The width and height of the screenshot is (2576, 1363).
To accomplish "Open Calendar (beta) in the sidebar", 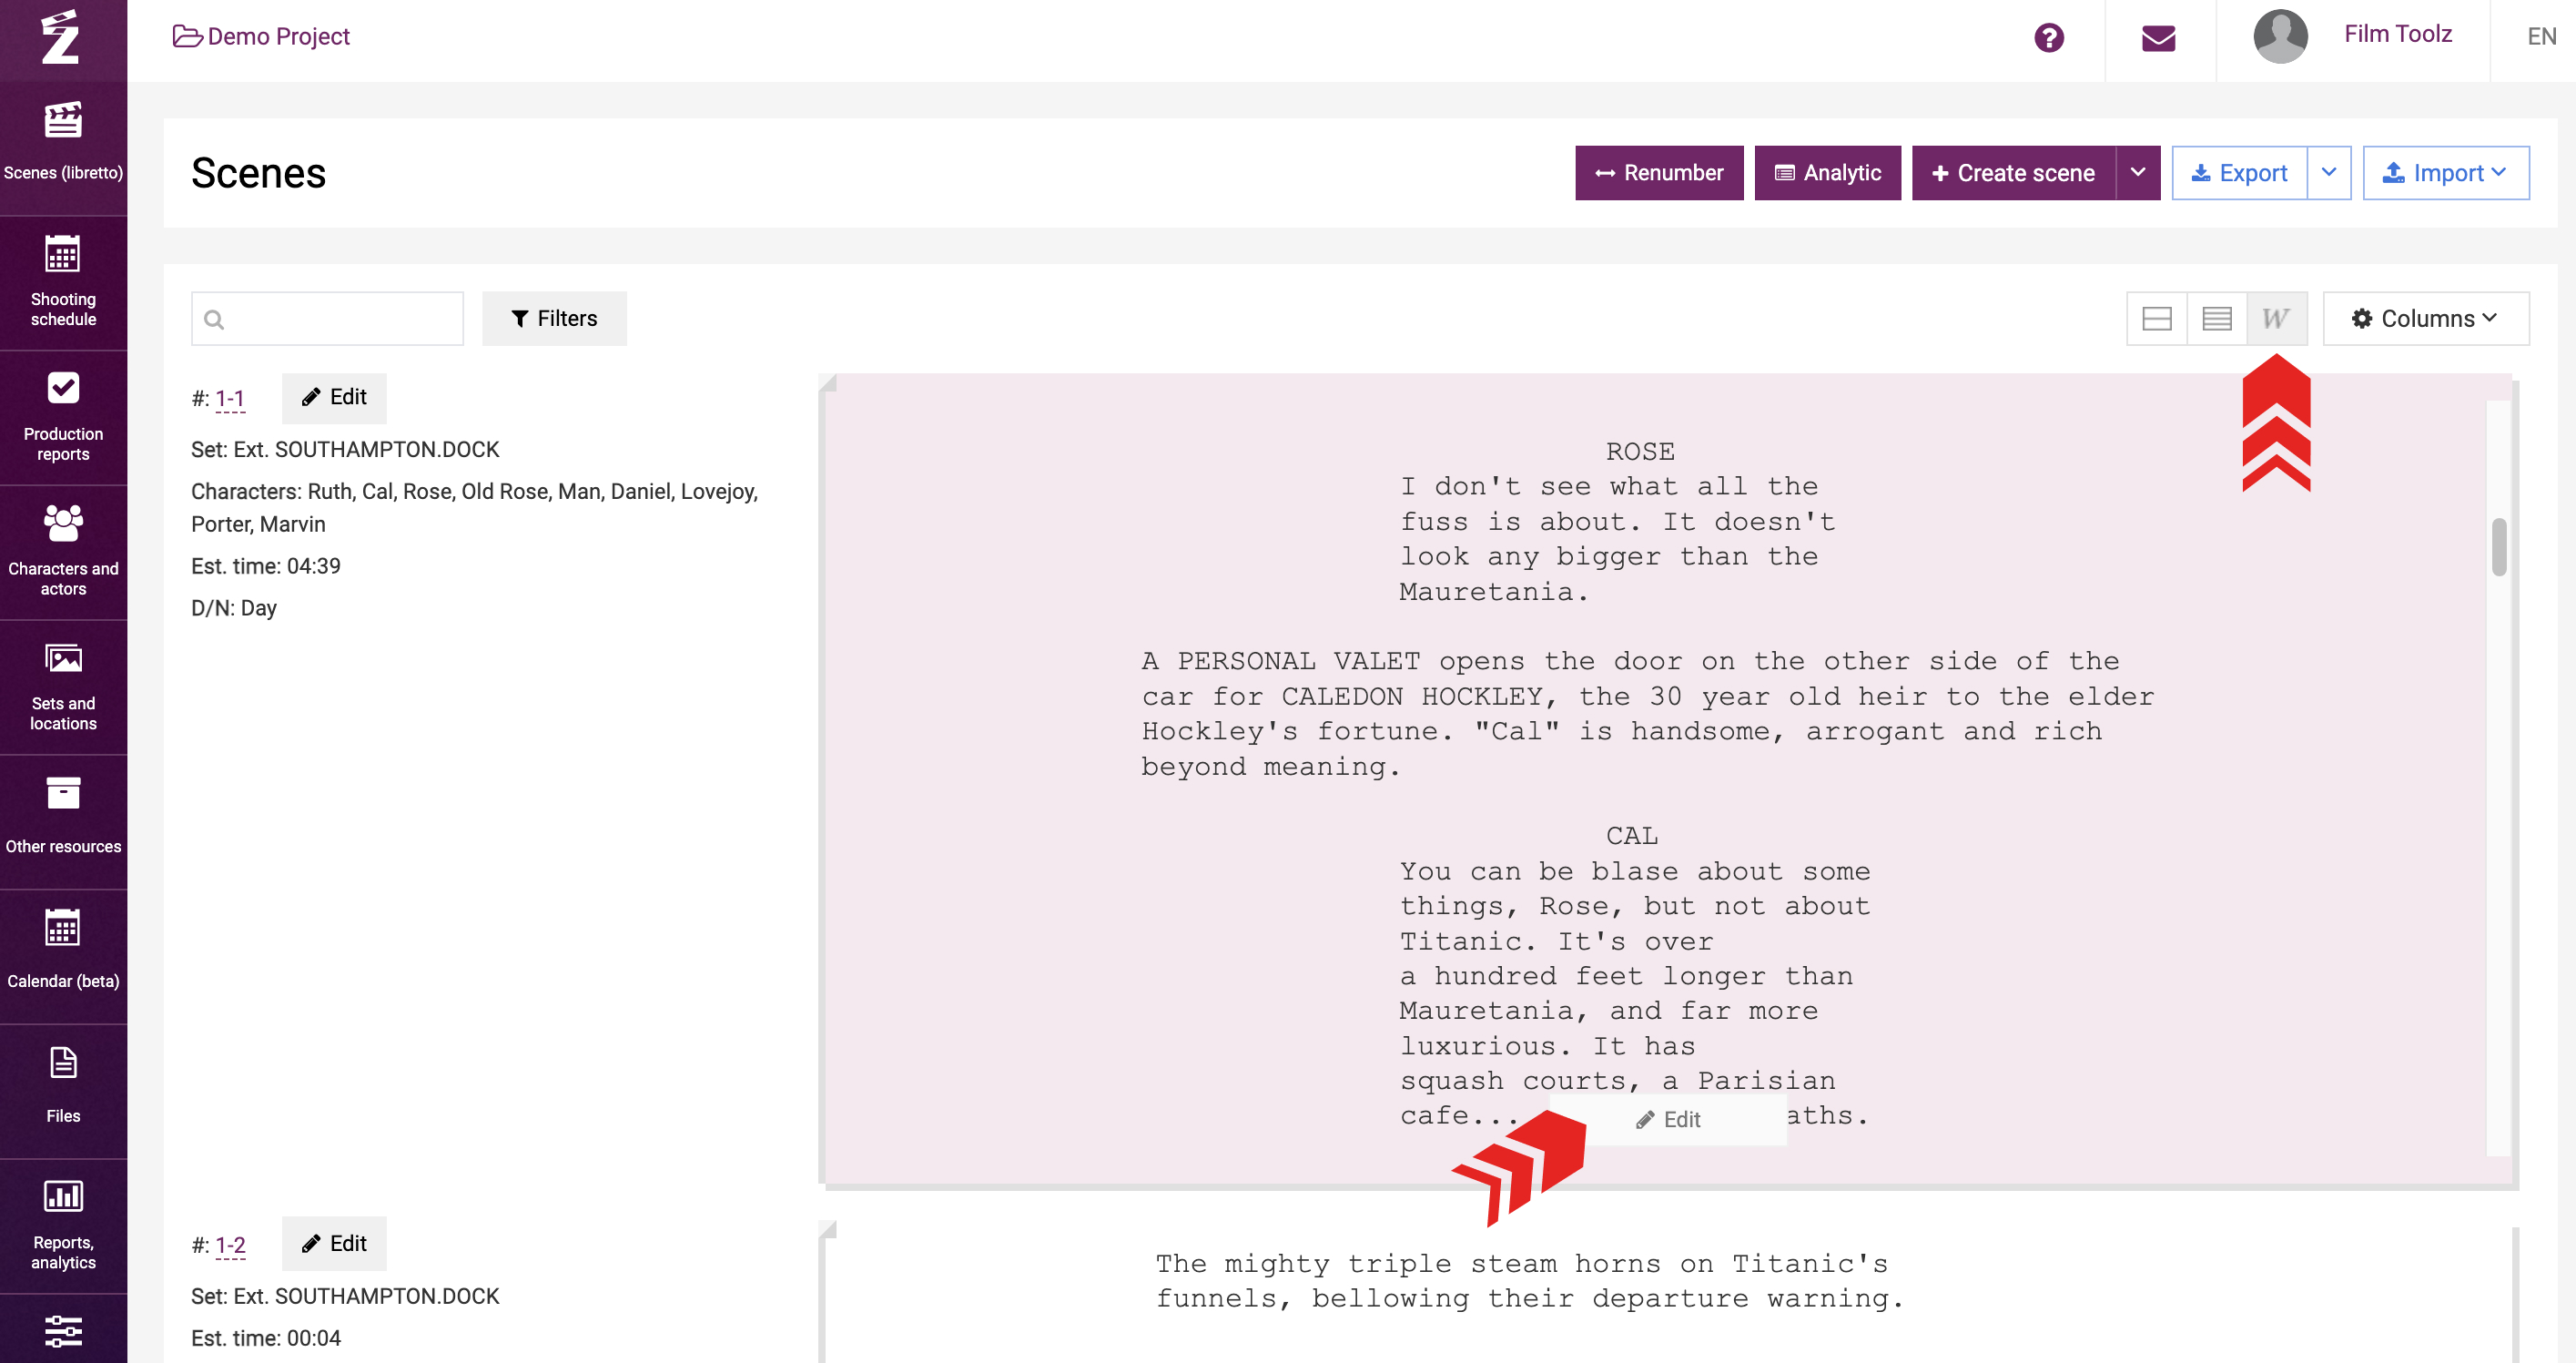I will [63, 957].
